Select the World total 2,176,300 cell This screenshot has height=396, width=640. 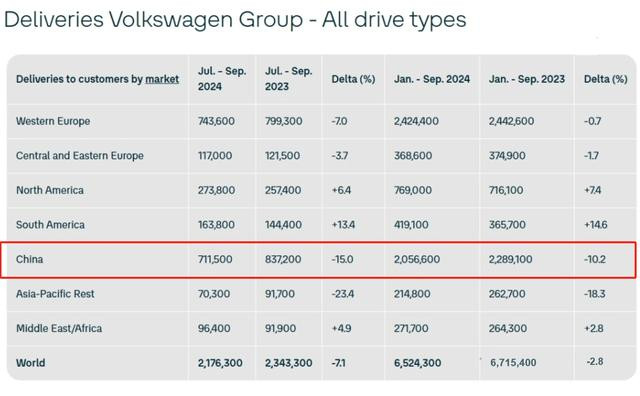(x=220, y=363)
